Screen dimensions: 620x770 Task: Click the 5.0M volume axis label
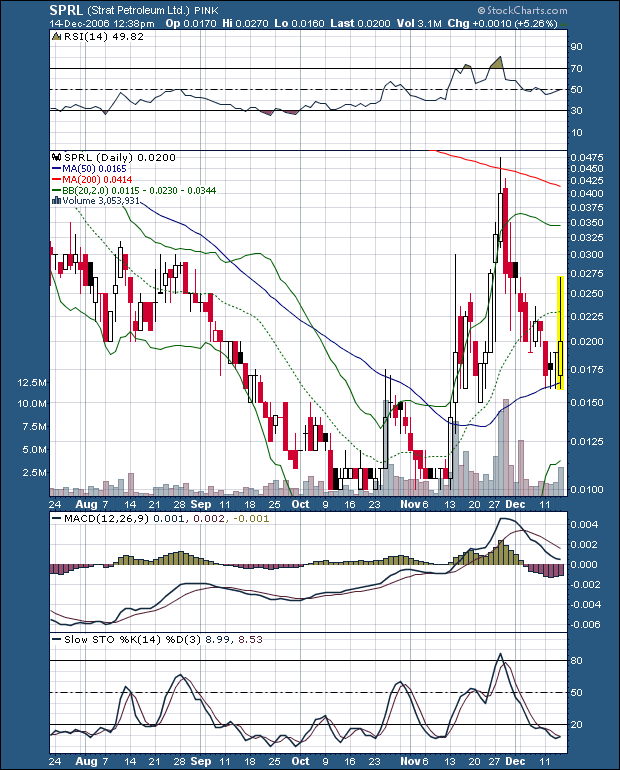[34, 450]
